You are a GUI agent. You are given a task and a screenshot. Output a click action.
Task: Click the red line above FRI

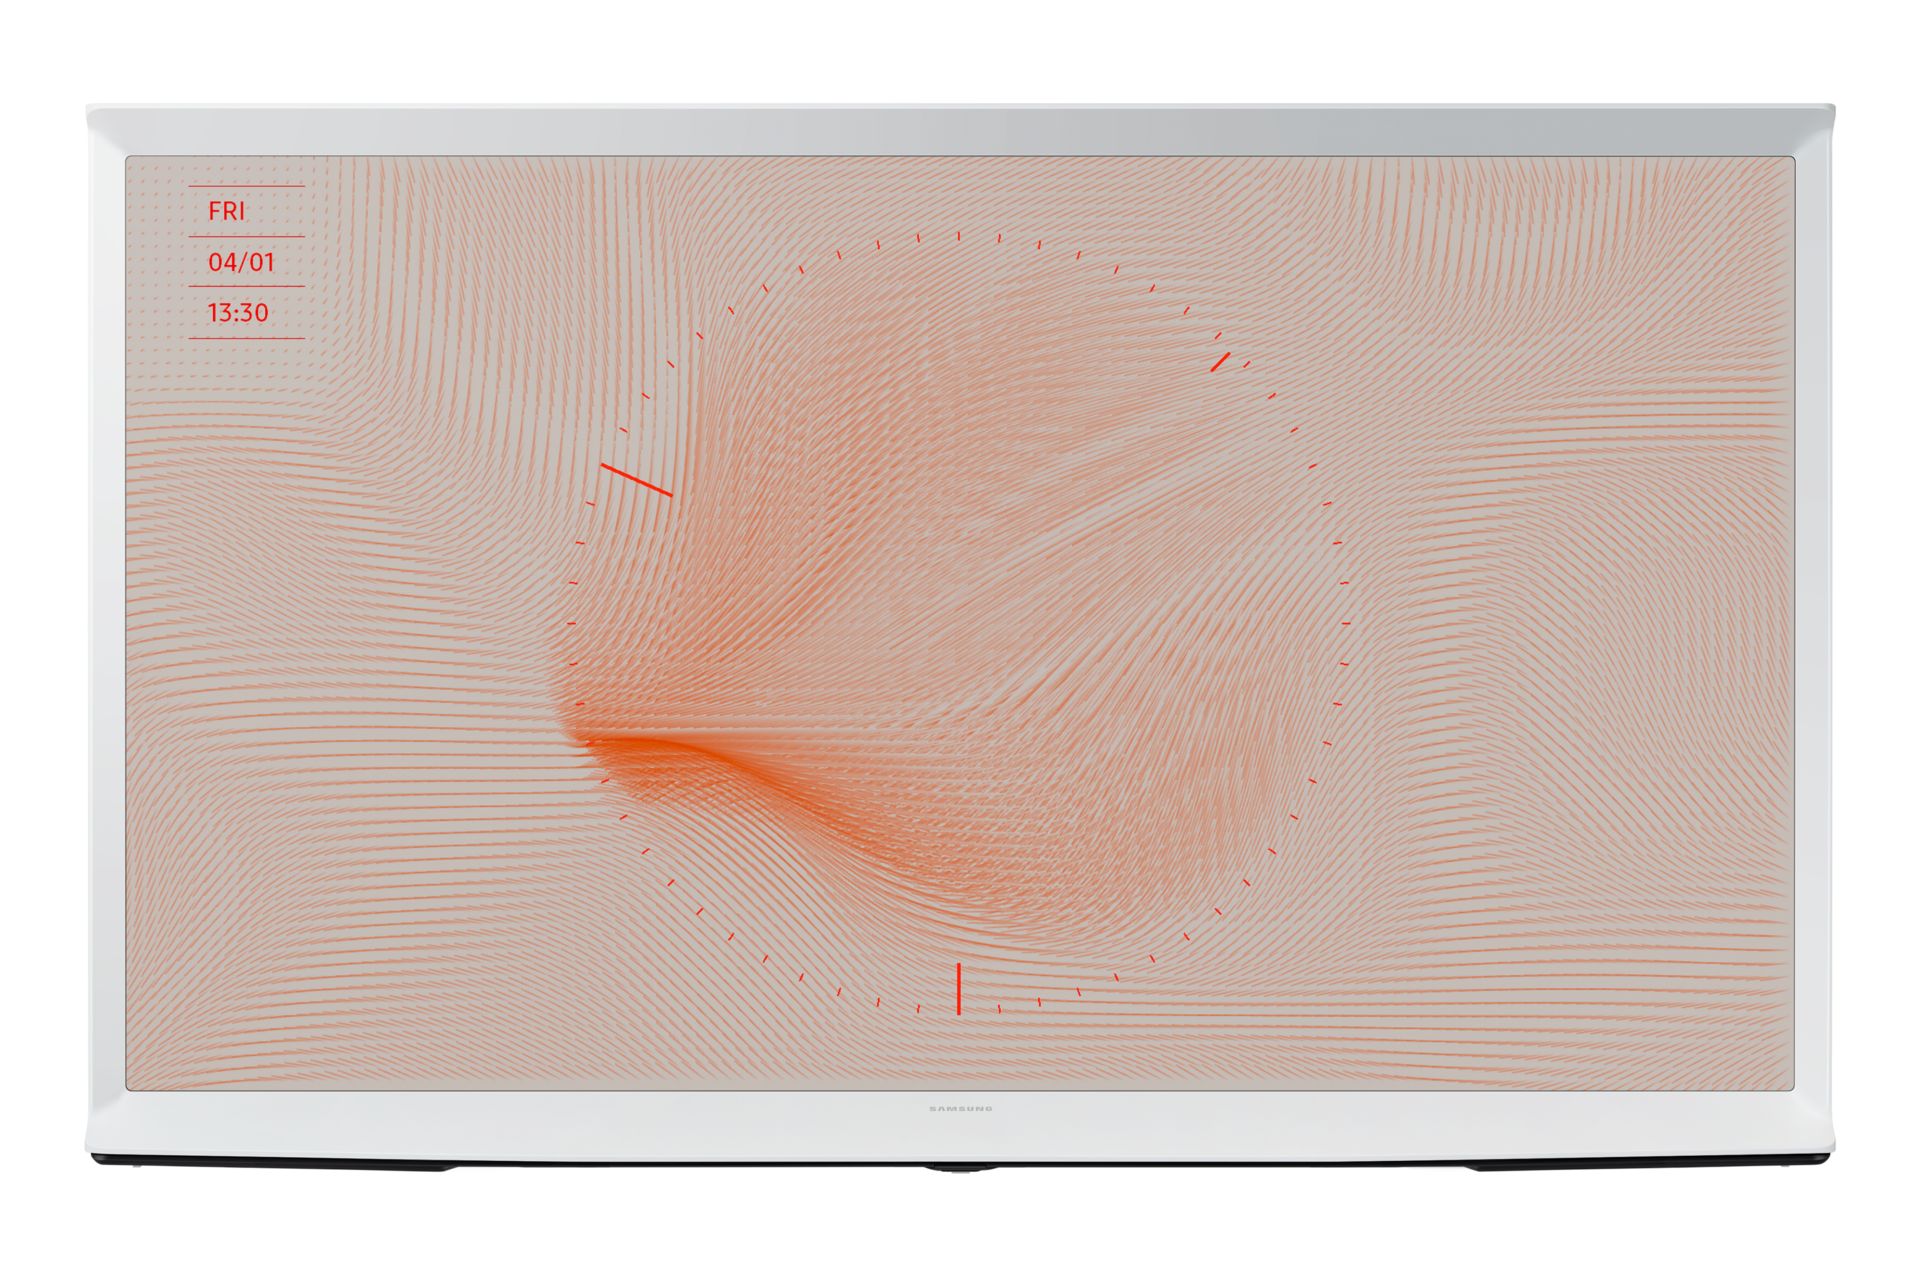[x=246, y=186]
